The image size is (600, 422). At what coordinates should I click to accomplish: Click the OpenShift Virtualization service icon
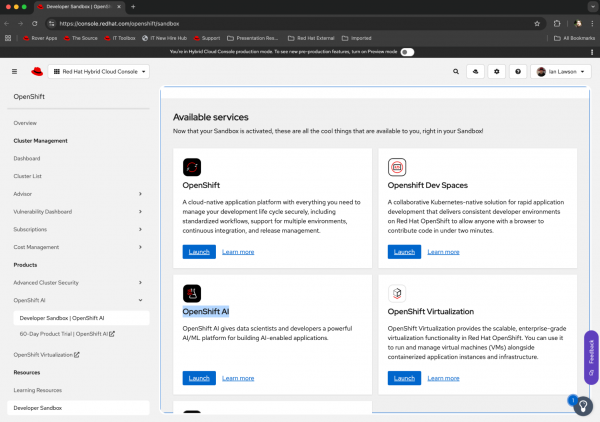tap(397, 293)
